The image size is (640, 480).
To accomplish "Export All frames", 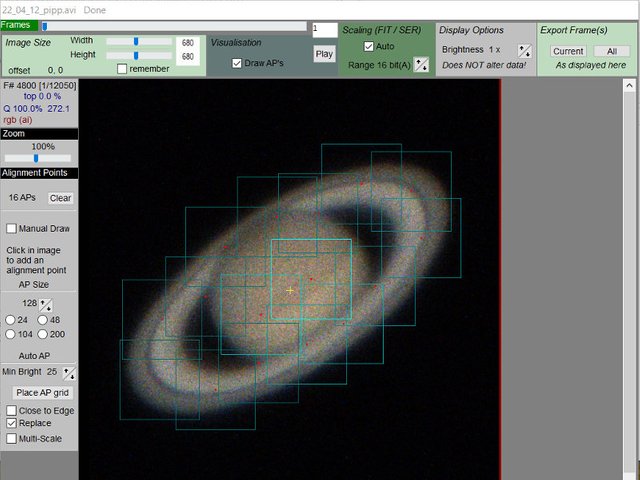I will coord(611,51).
